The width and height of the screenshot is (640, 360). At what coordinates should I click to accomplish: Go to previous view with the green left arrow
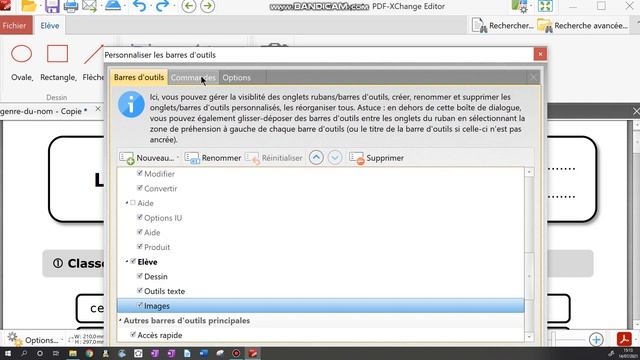click(189, 6)
